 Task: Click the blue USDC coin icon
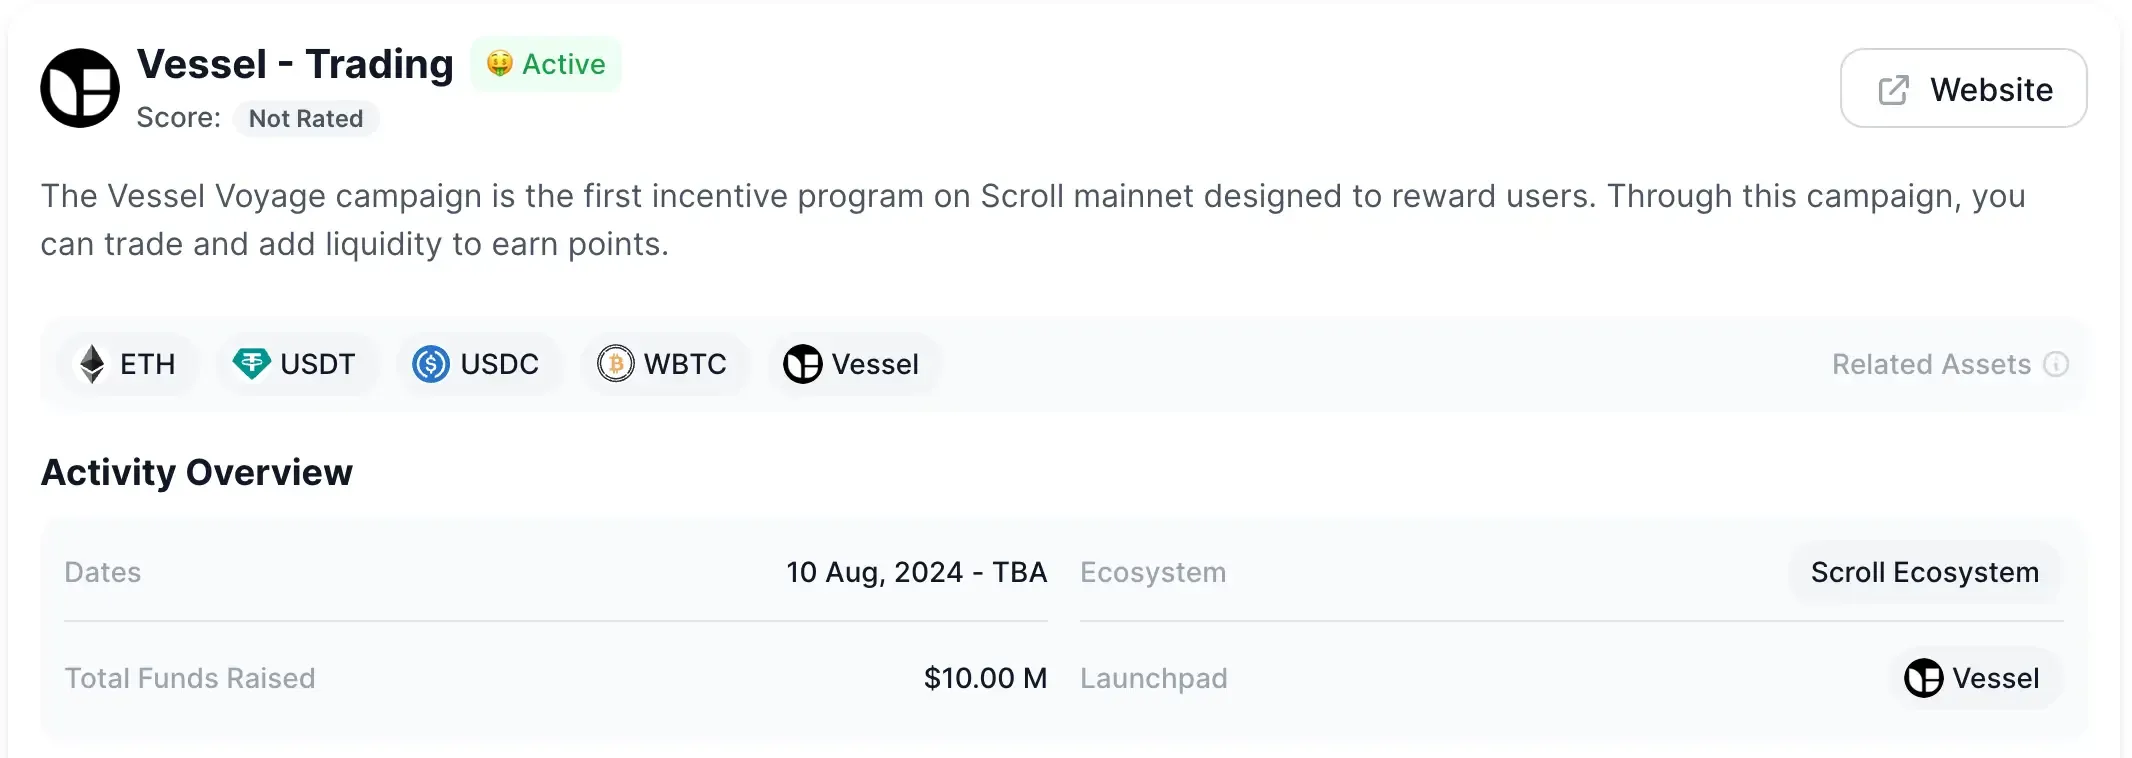tap(431, 364)
